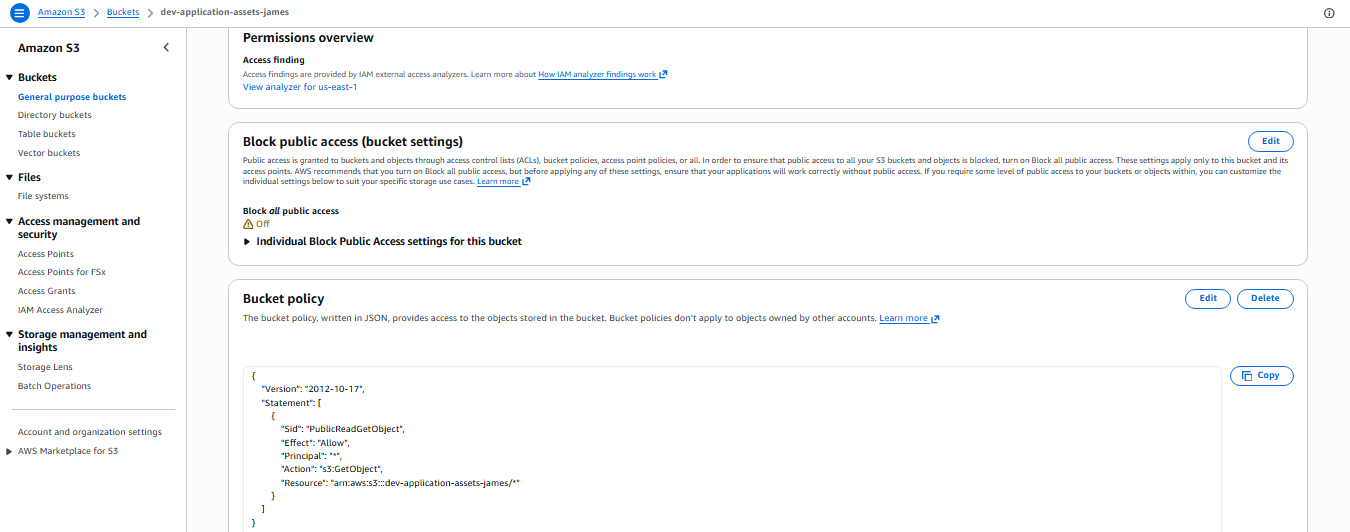The width and height of the screenshot is (1350, 532).
Task: Click the Access finding label
Action: 274,60
